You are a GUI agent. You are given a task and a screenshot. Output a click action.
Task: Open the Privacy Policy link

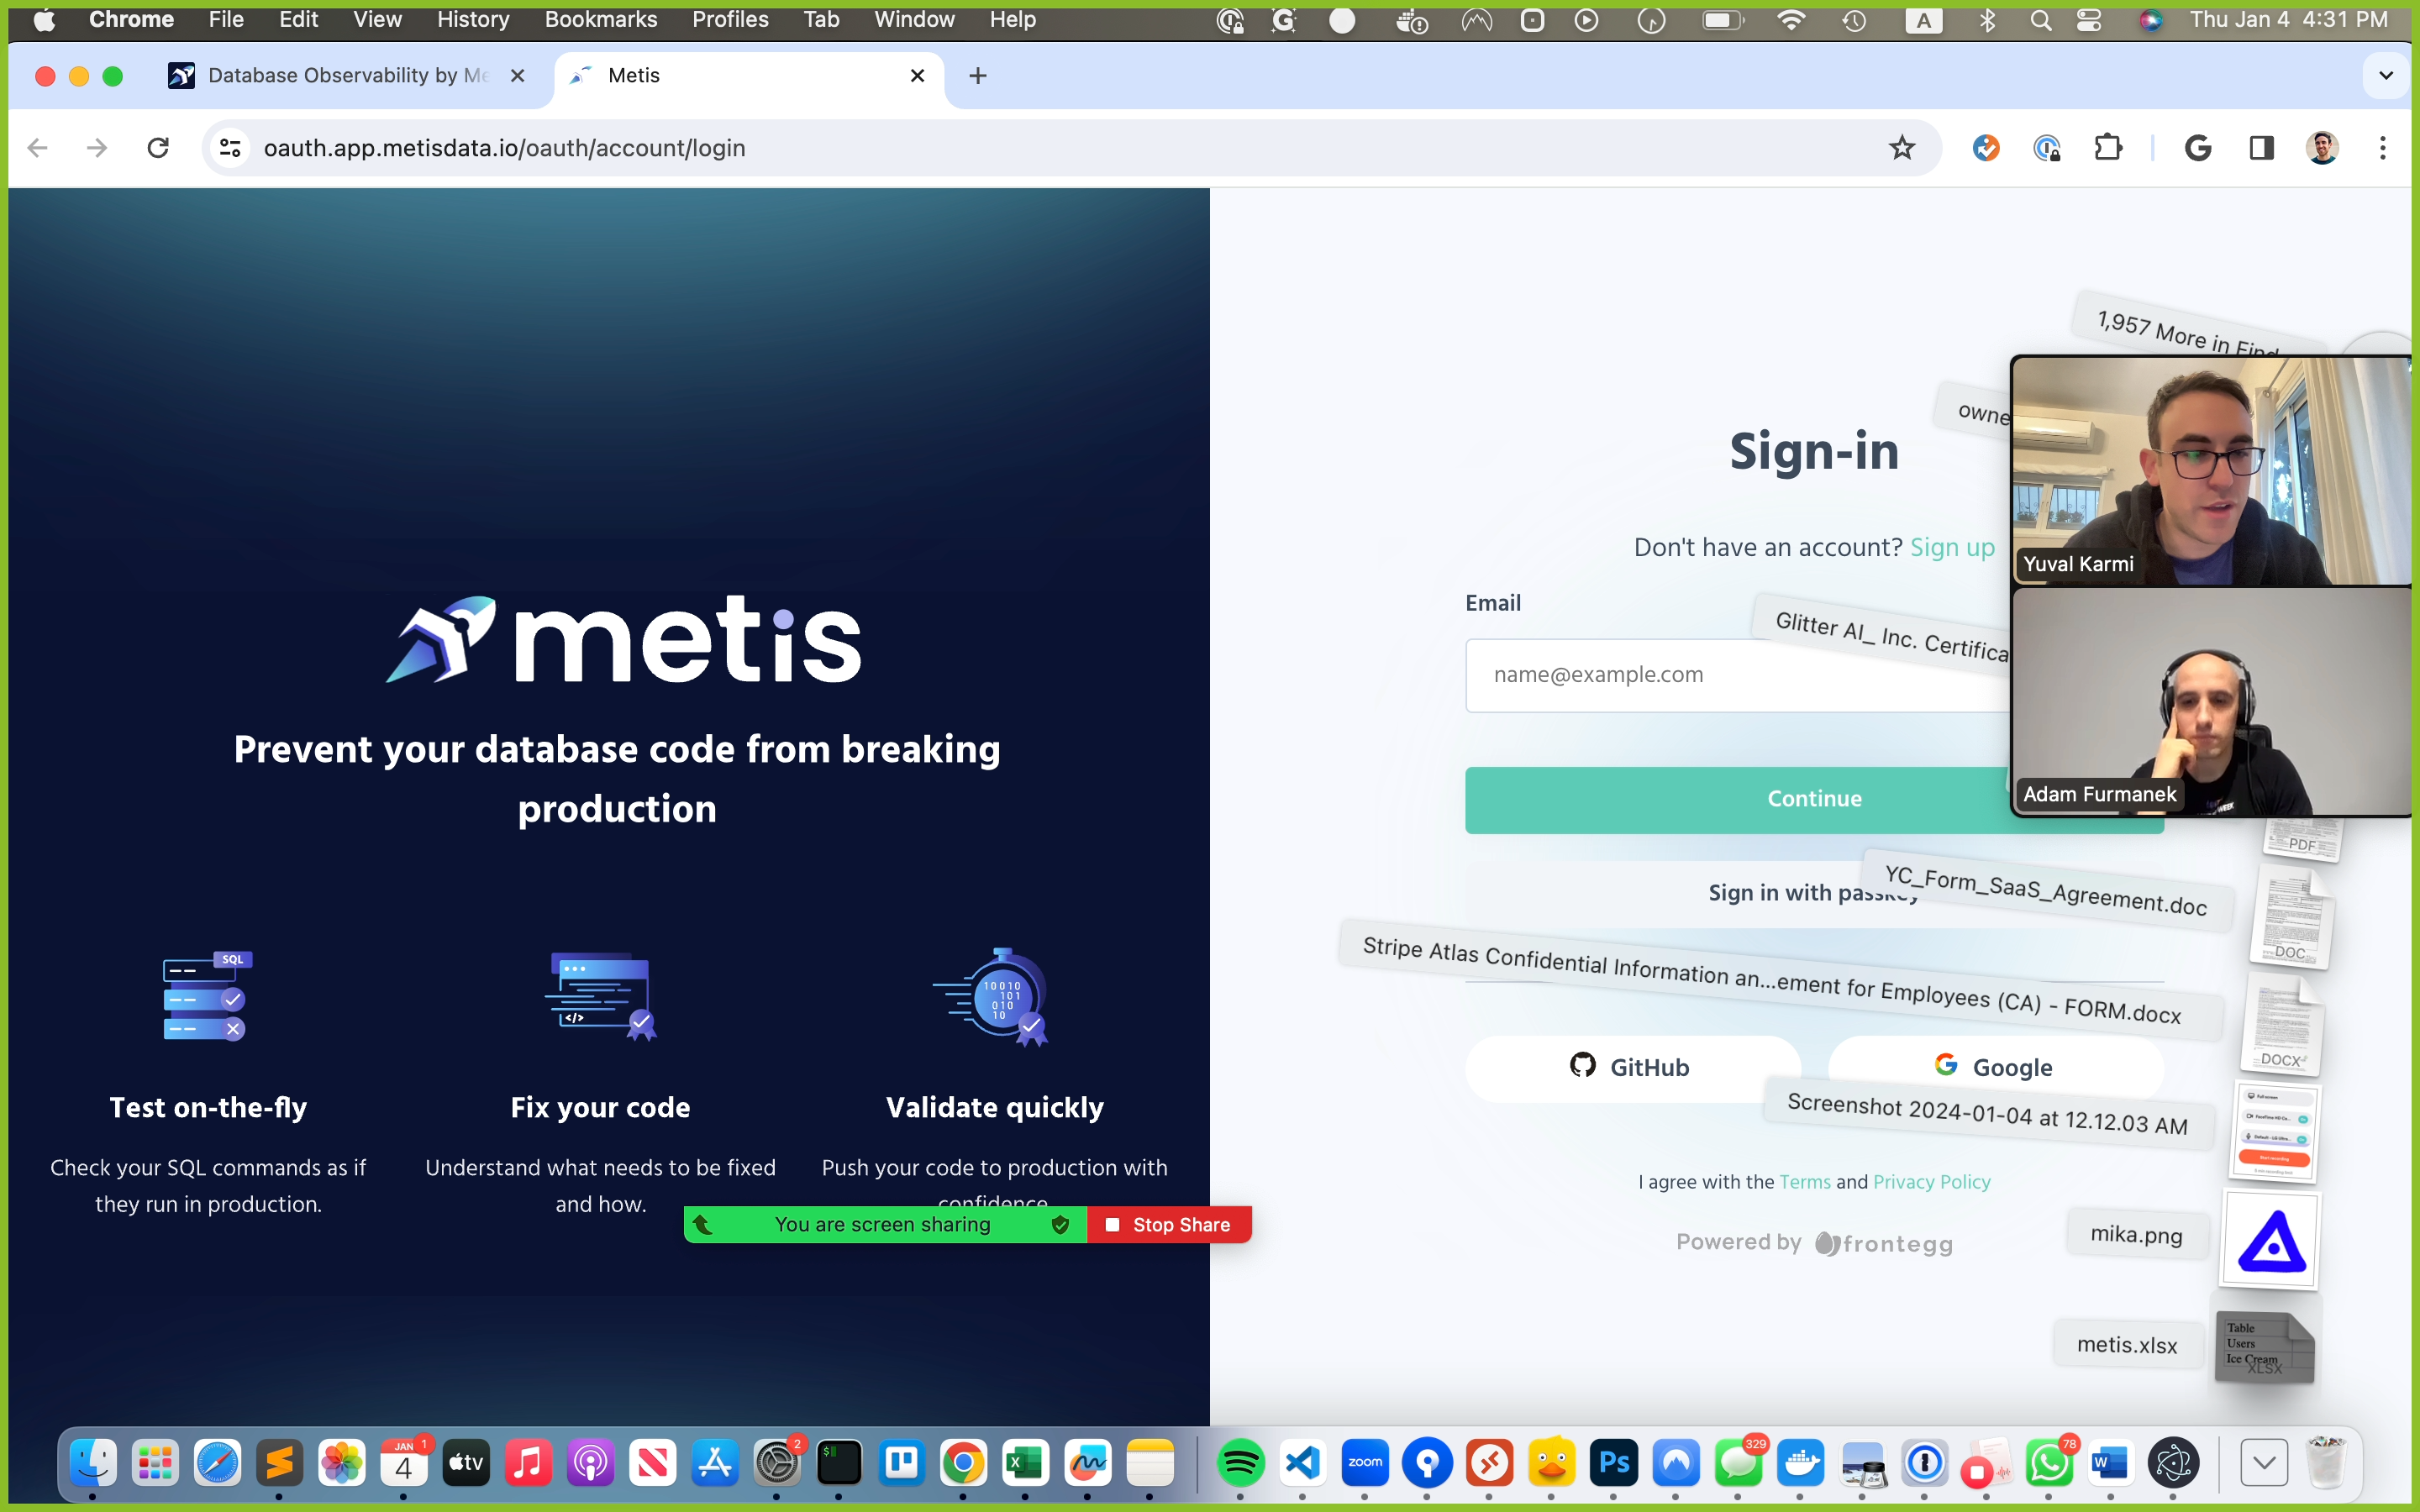1931,1182
